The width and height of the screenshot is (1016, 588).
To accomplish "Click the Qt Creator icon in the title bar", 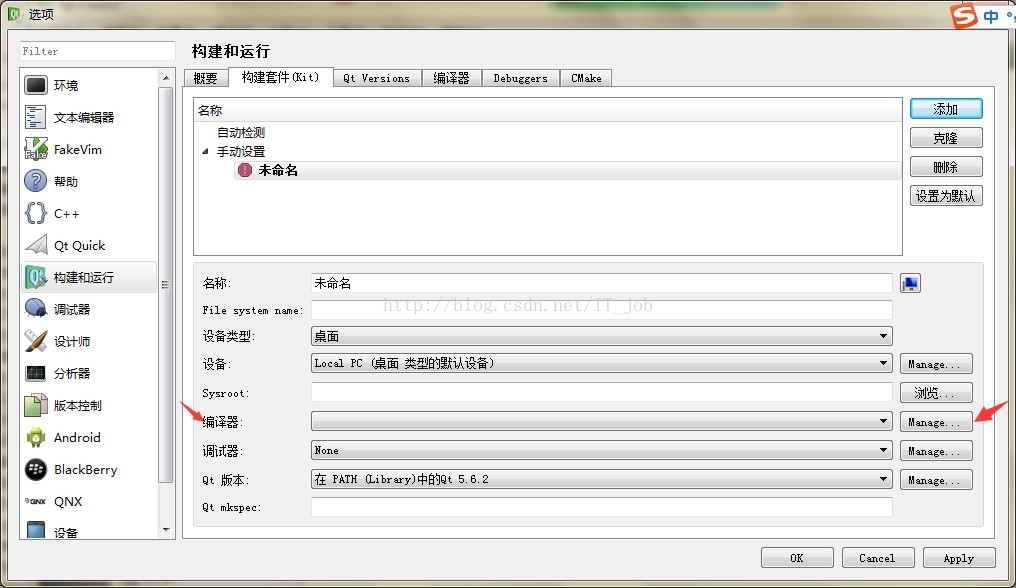I will [x=14, y=14].
